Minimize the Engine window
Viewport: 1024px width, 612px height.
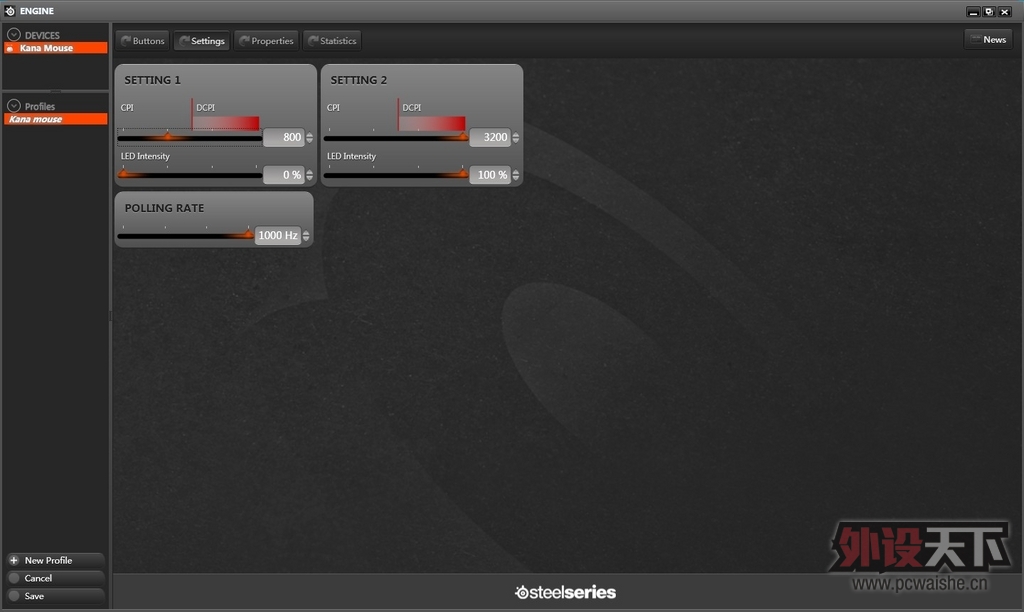pyautogui.click(x=973, y=12)
